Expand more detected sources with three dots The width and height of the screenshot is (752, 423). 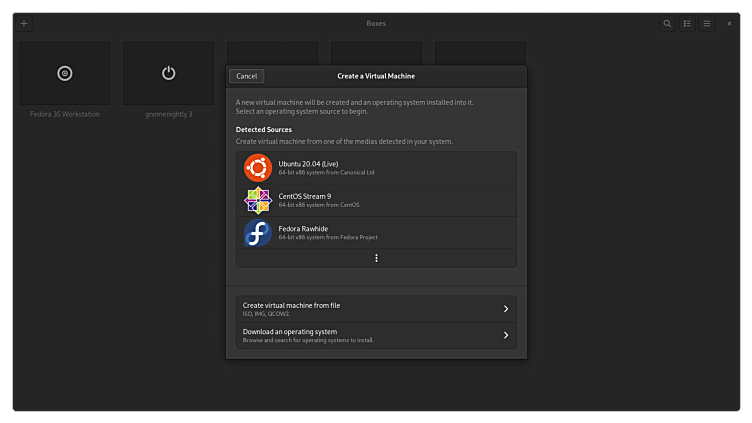[x=376, y=258]
